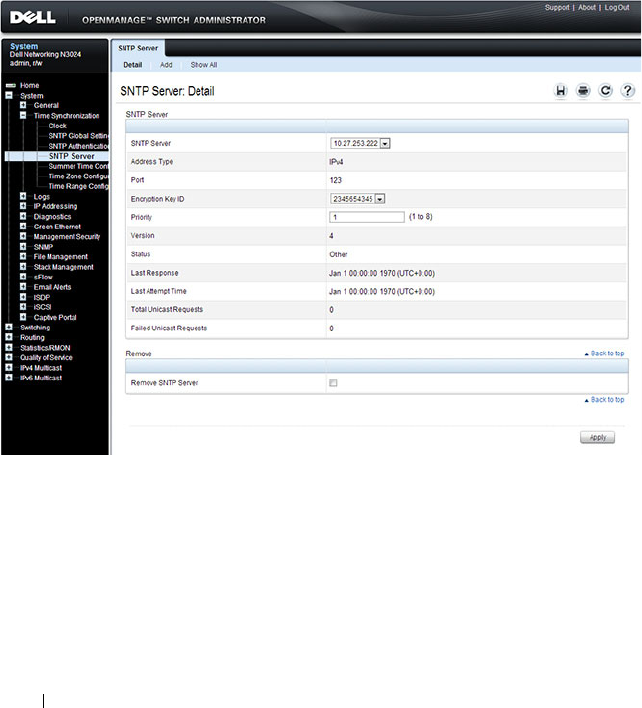This screenshot has width=642, height=708.
Task: Expand the Diagnostics node
Action: pyautogui.click(x=23, y=216)
